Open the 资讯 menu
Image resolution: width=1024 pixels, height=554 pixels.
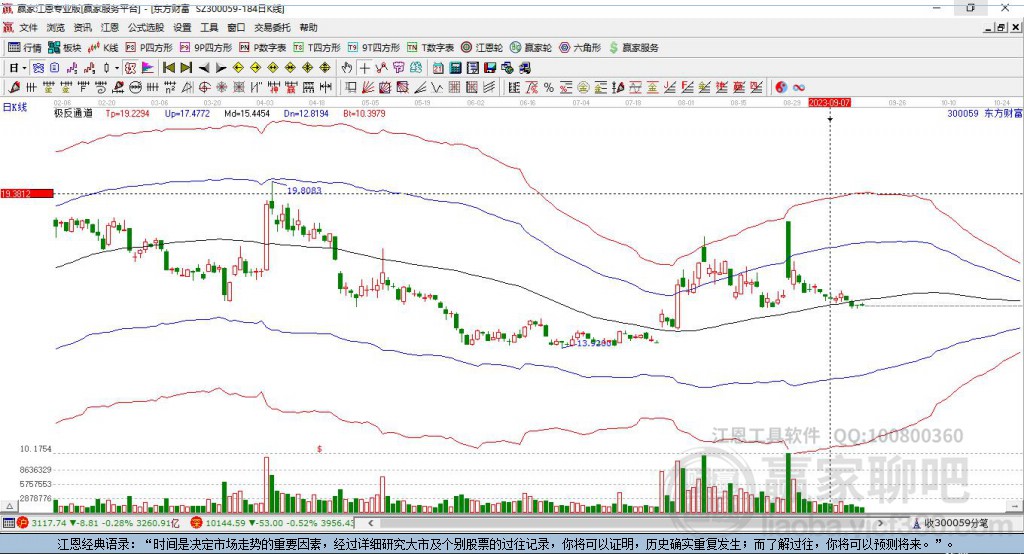click(x=82, y=27)
